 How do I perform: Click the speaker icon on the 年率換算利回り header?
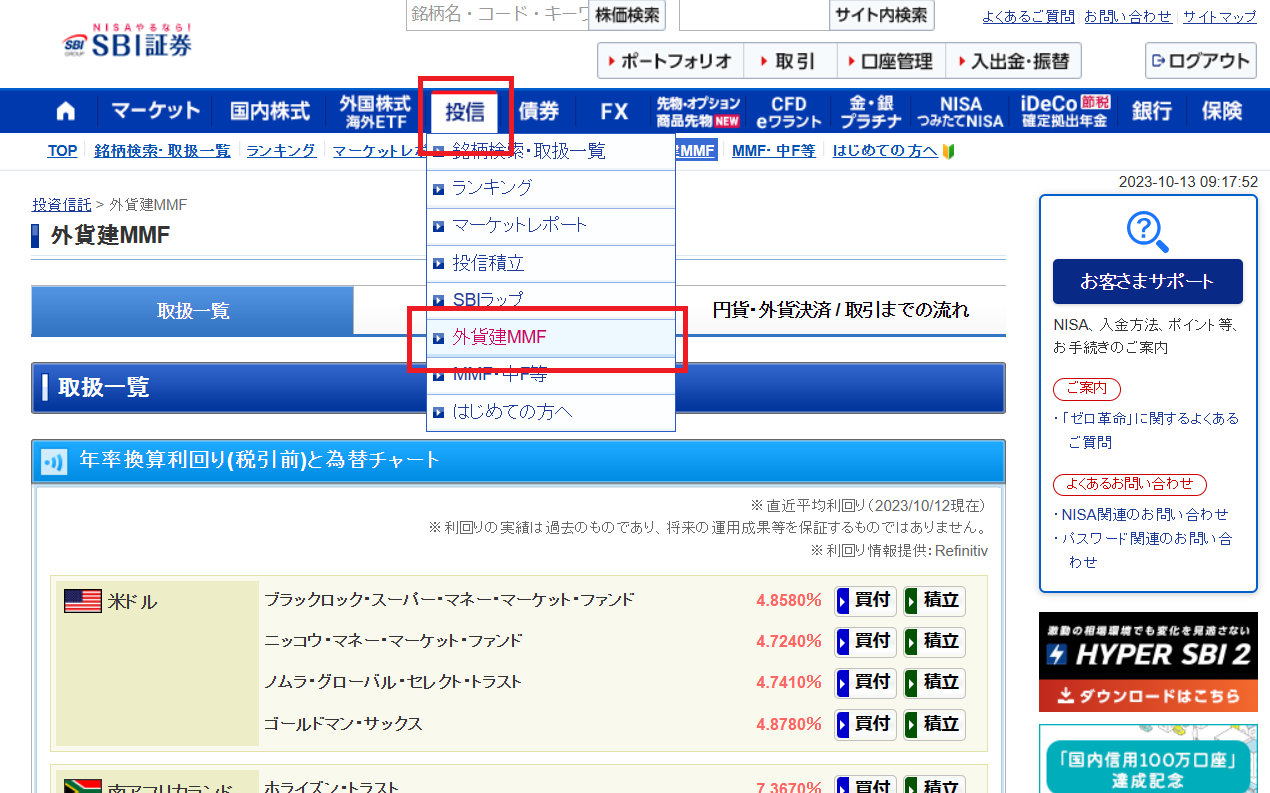coord(53,462)
